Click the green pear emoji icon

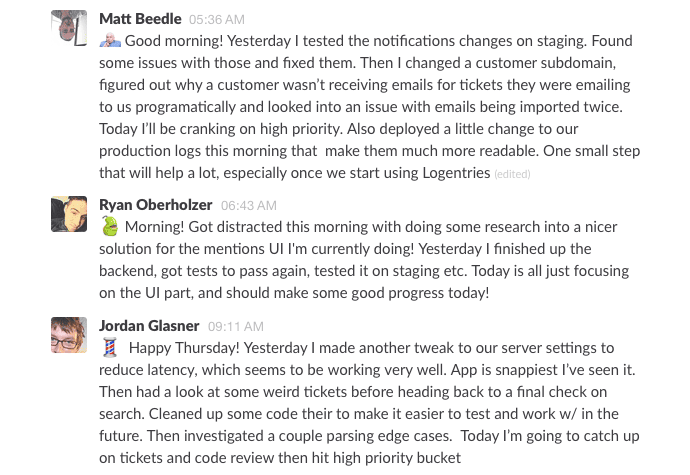tap(110, 226)
